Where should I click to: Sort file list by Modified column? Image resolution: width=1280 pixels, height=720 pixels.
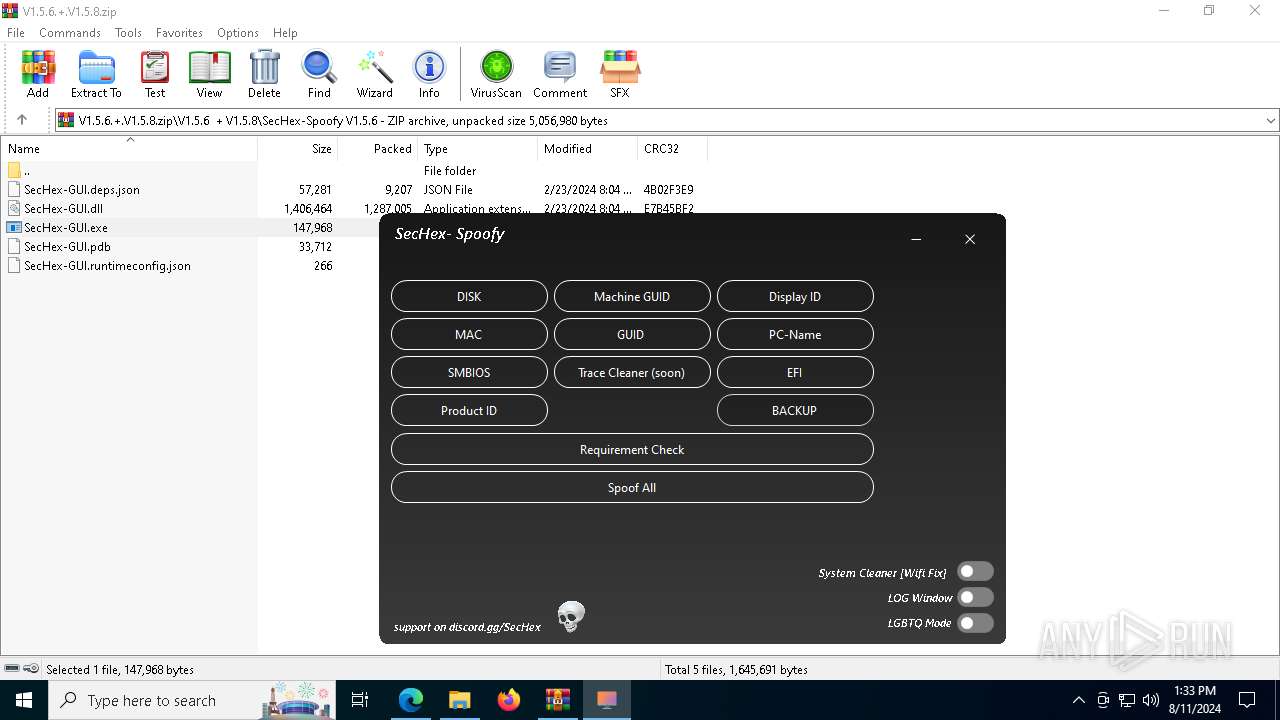coord(587,148)
